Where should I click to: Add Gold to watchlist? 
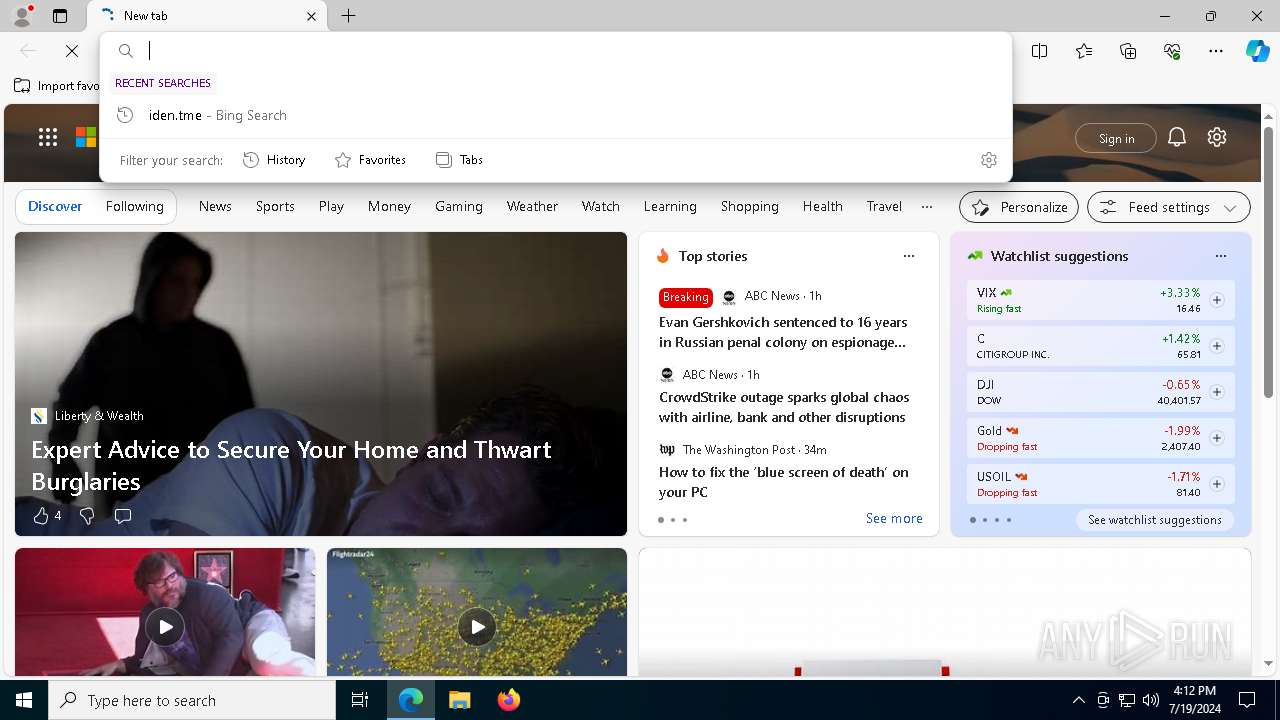click(1217, 438)
